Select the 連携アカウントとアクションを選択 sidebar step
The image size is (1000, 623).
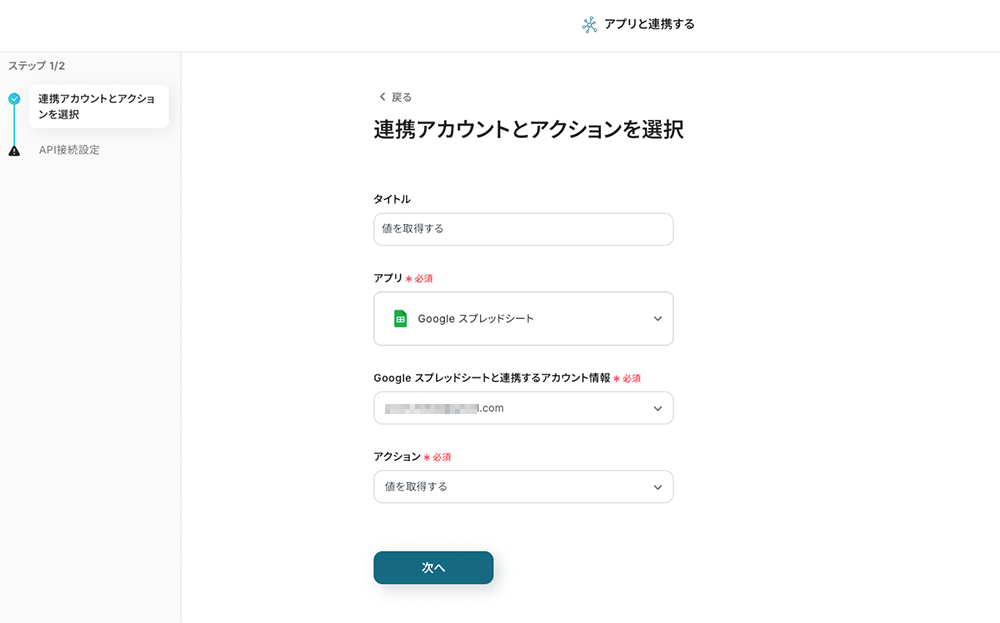[97, 106]
